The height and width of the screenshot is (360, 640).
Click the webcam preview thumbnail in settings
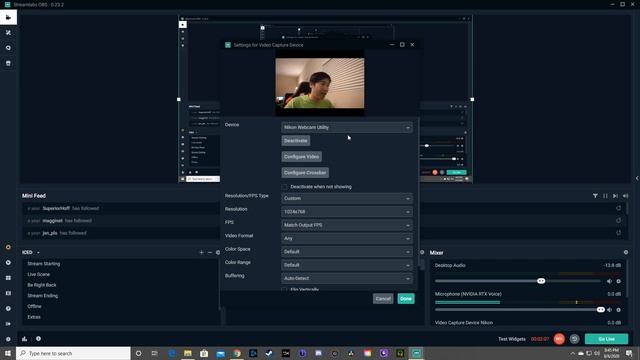tap(320, 83)
